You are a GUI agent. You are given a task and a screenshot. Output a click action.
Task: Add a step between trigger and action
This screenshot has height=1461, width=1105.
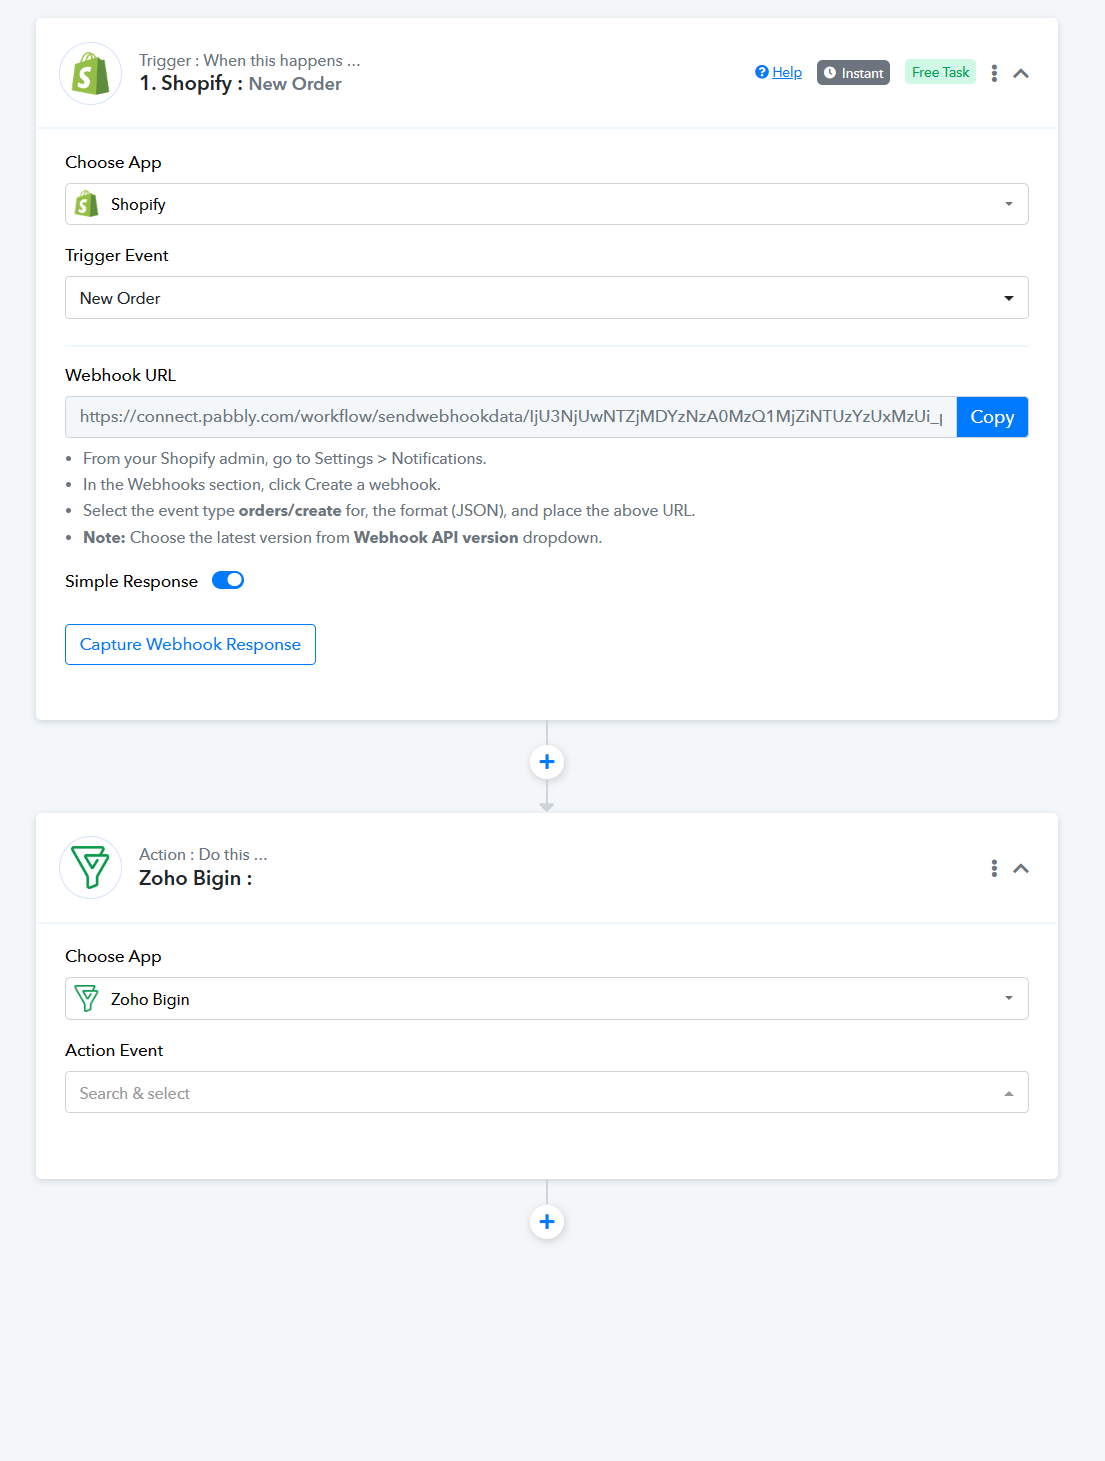[547, 762]
